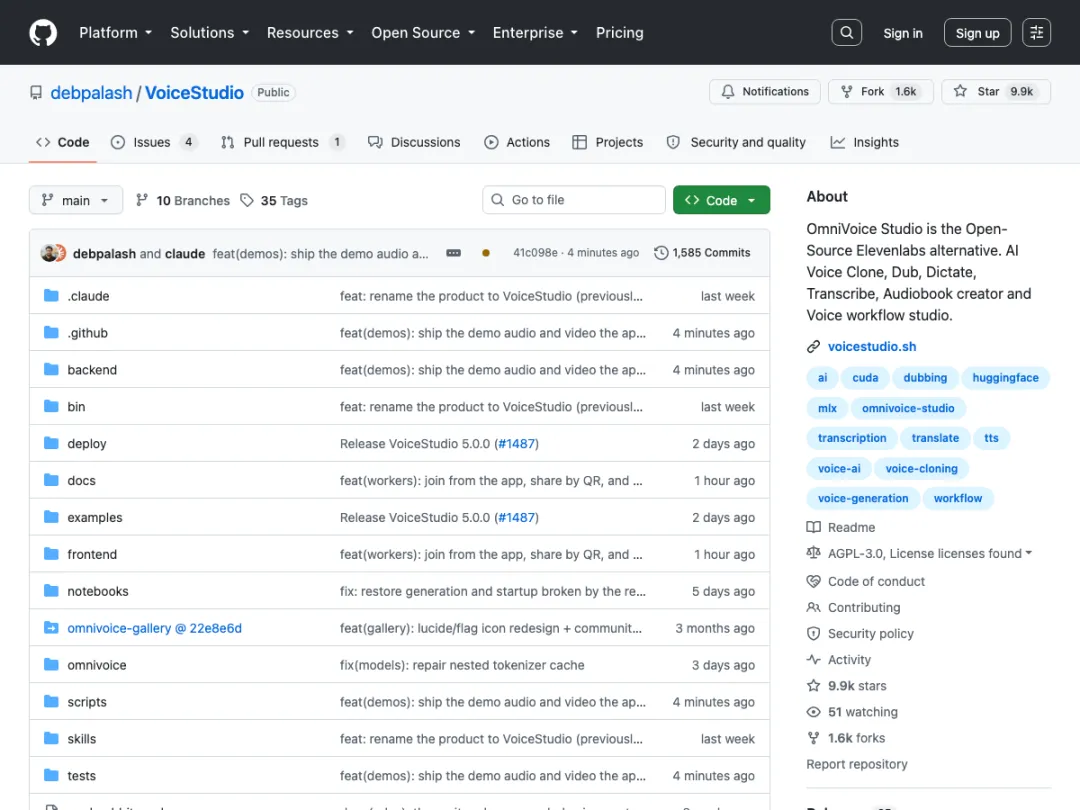Expand the green Code dropdown button
The height and width of the screenshot is (810, 1080).
click(721, 200)
